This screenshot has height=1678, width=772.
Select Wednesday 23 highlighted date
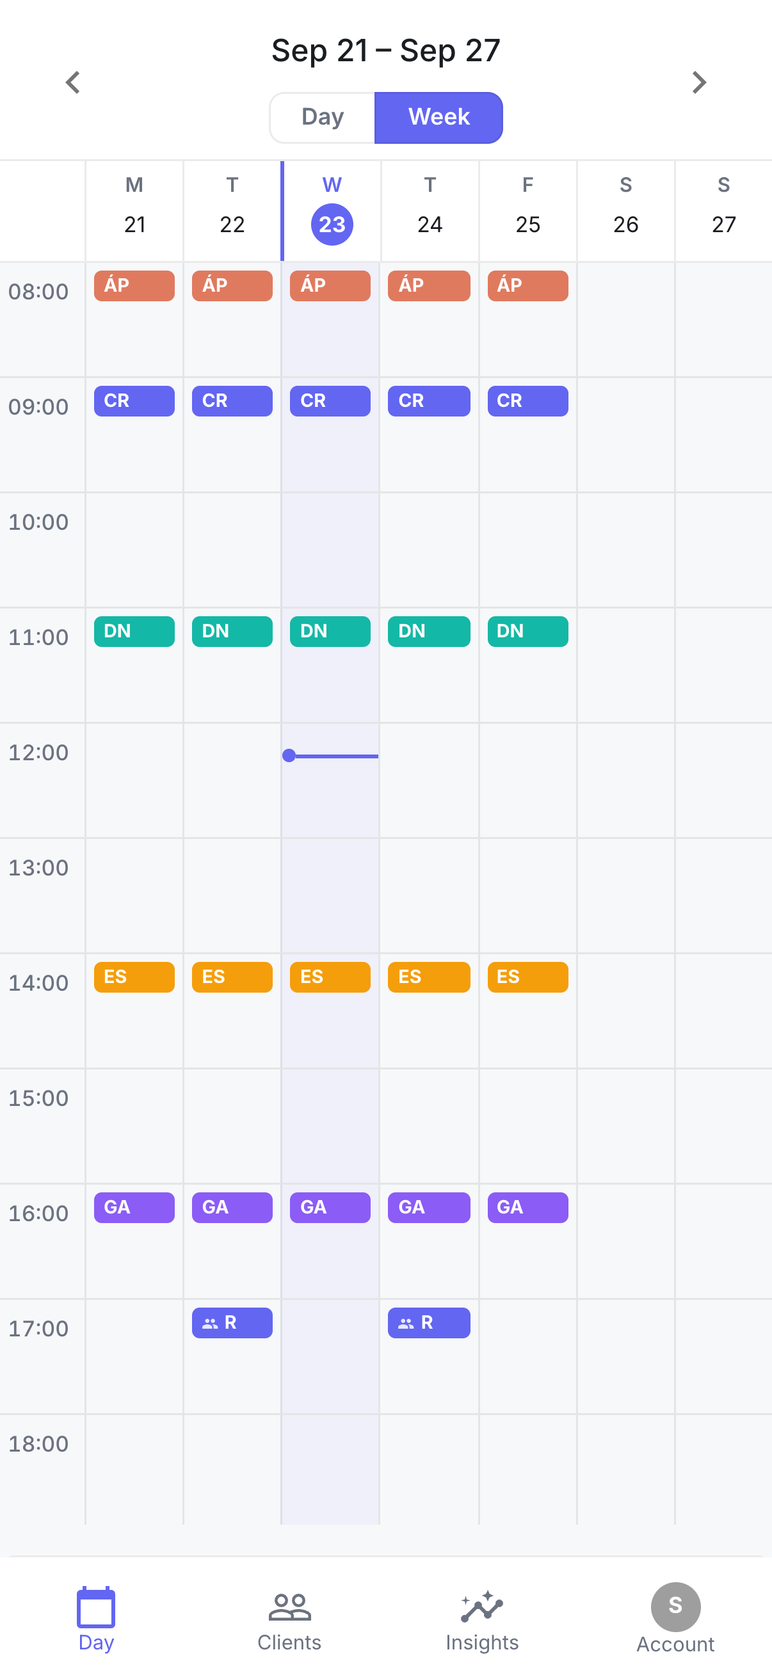[332, 224]
